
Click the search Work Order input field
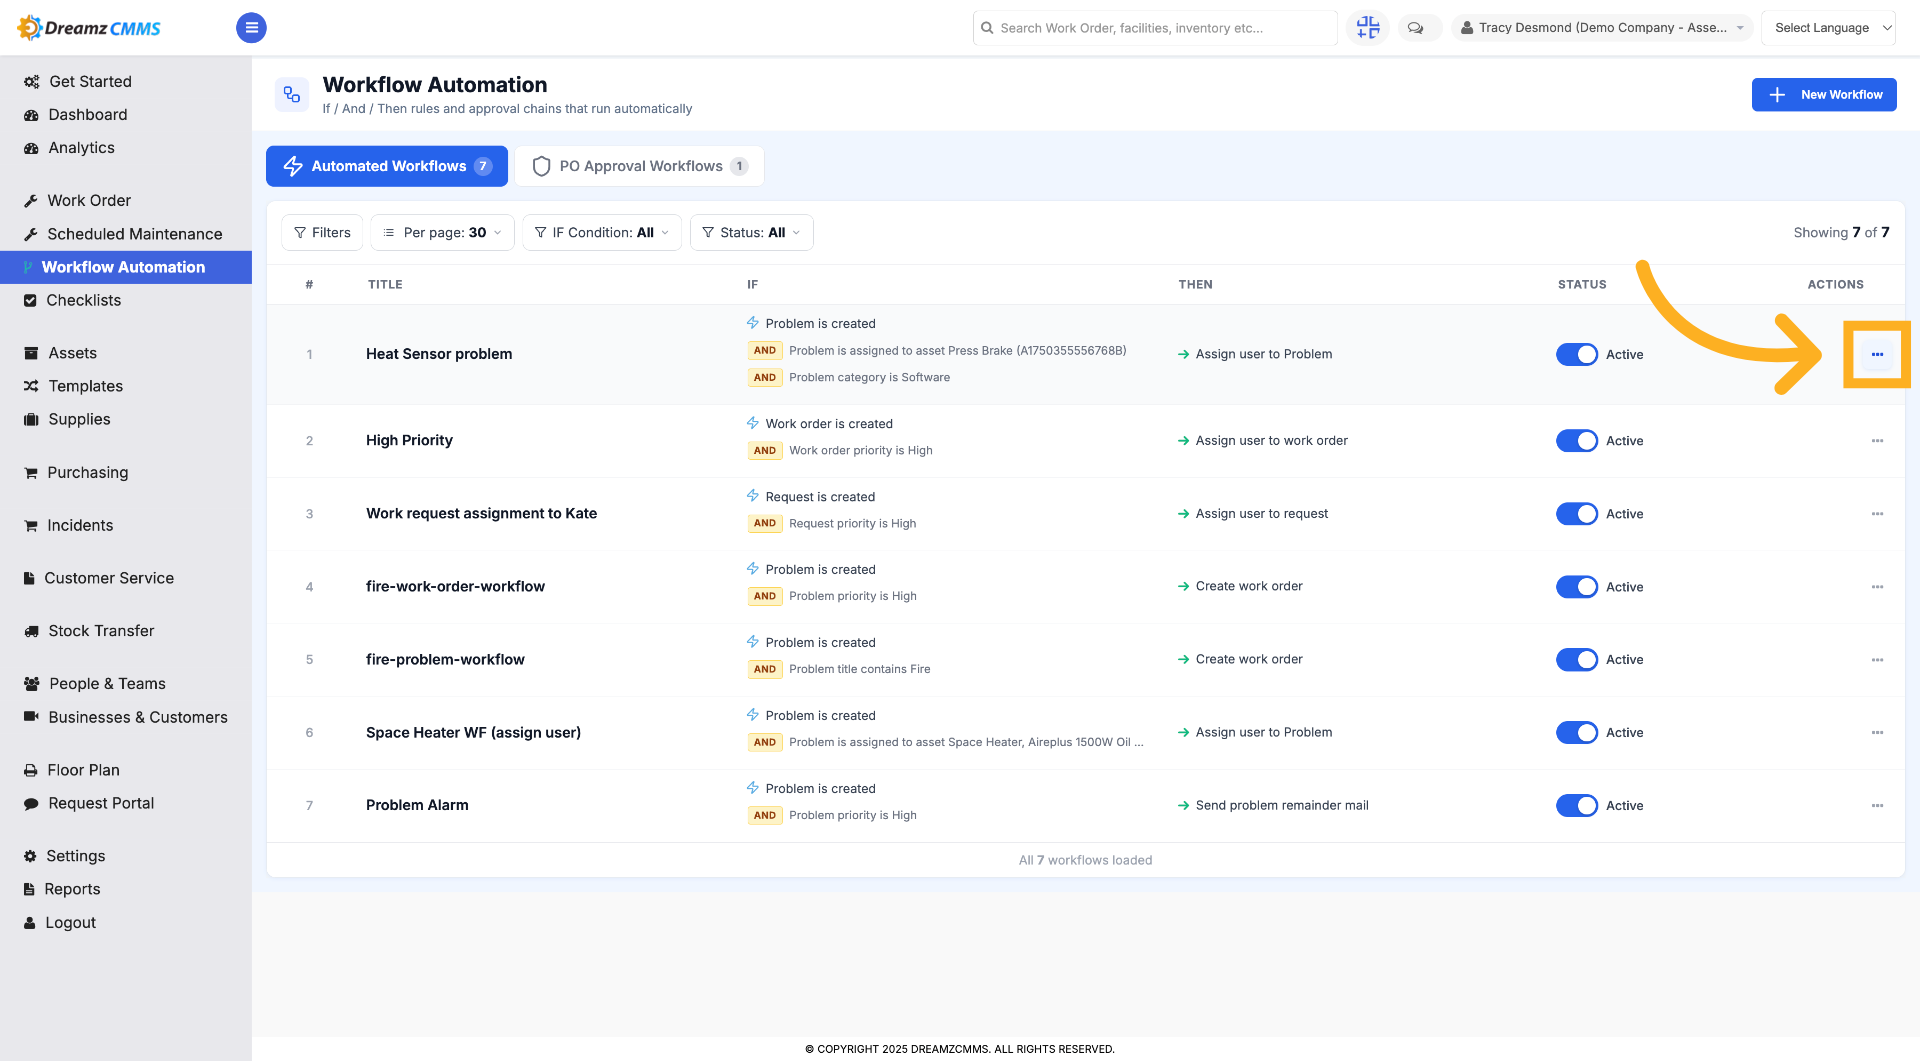[x=1155, y=28]
